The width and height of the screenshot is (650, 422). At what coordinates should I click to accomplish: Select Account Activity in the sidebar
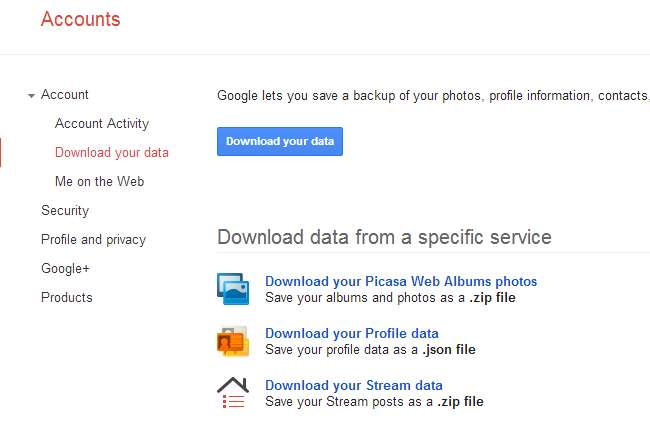tap(102, 124)
